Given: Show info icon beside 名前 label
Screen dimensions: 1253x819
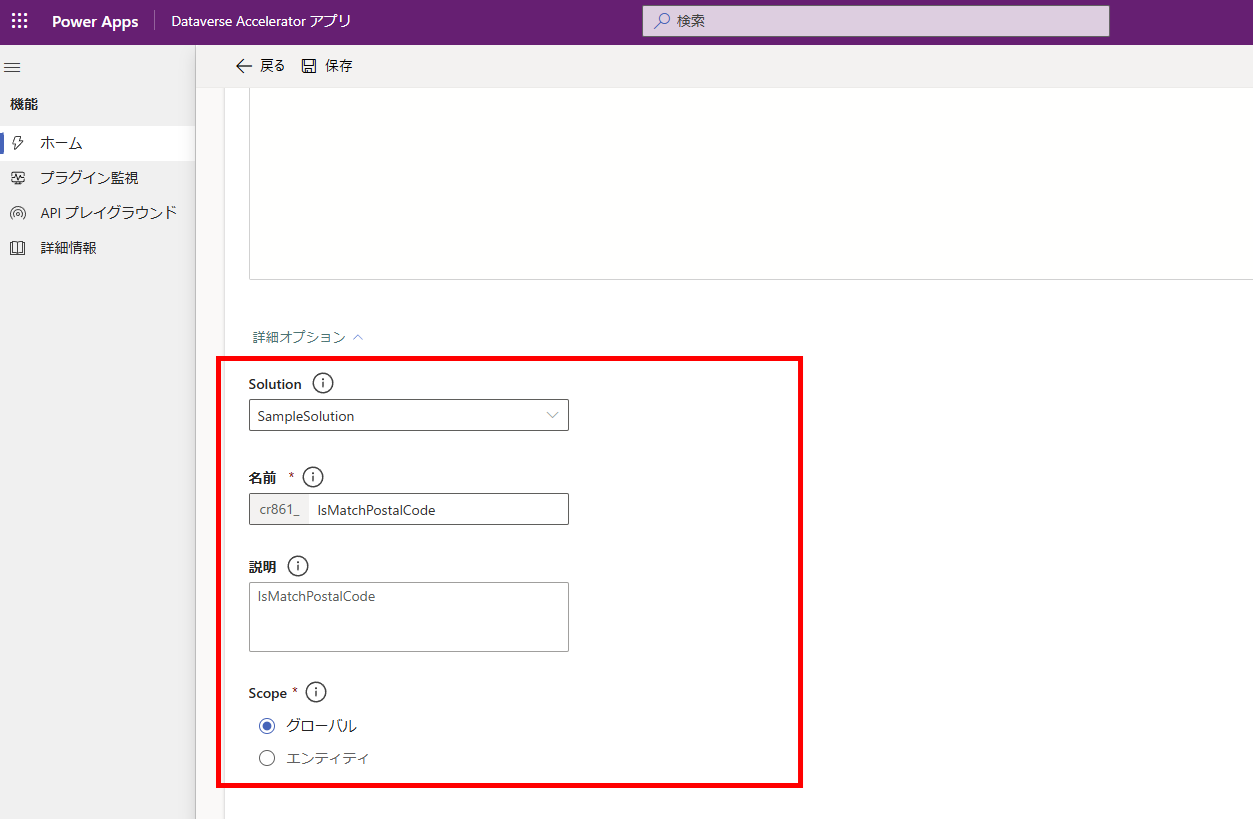Looking at the screenshot, I should (313, 477).
